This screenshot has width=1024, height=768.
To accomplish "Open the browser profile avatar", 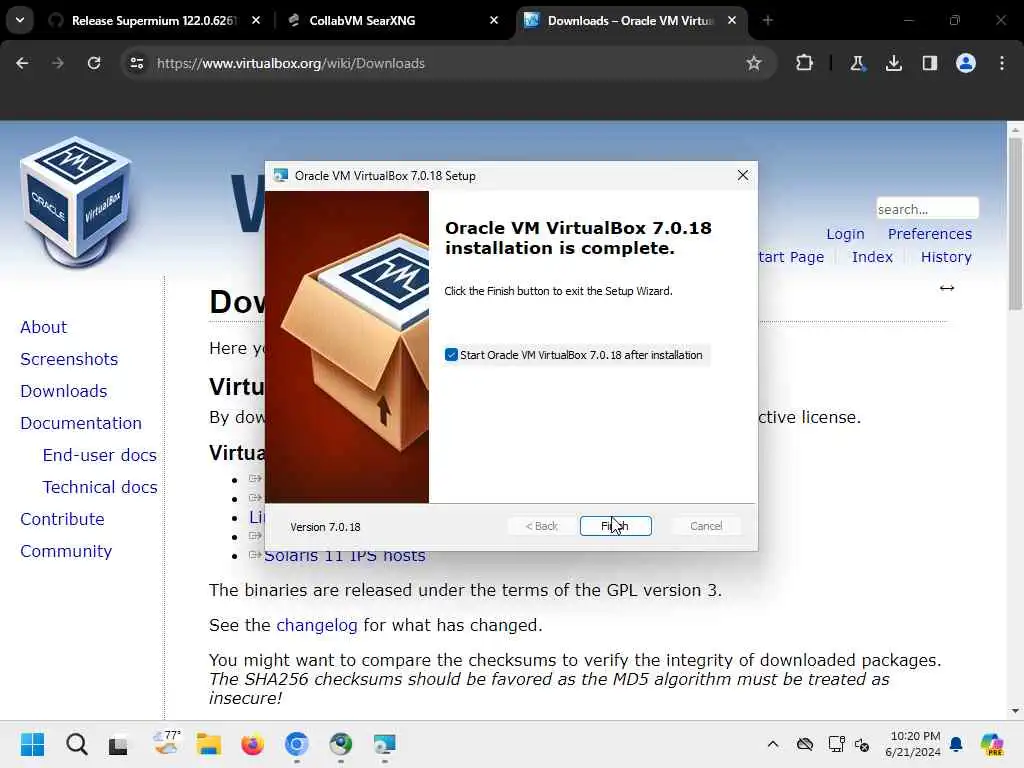I will [966, 63].
